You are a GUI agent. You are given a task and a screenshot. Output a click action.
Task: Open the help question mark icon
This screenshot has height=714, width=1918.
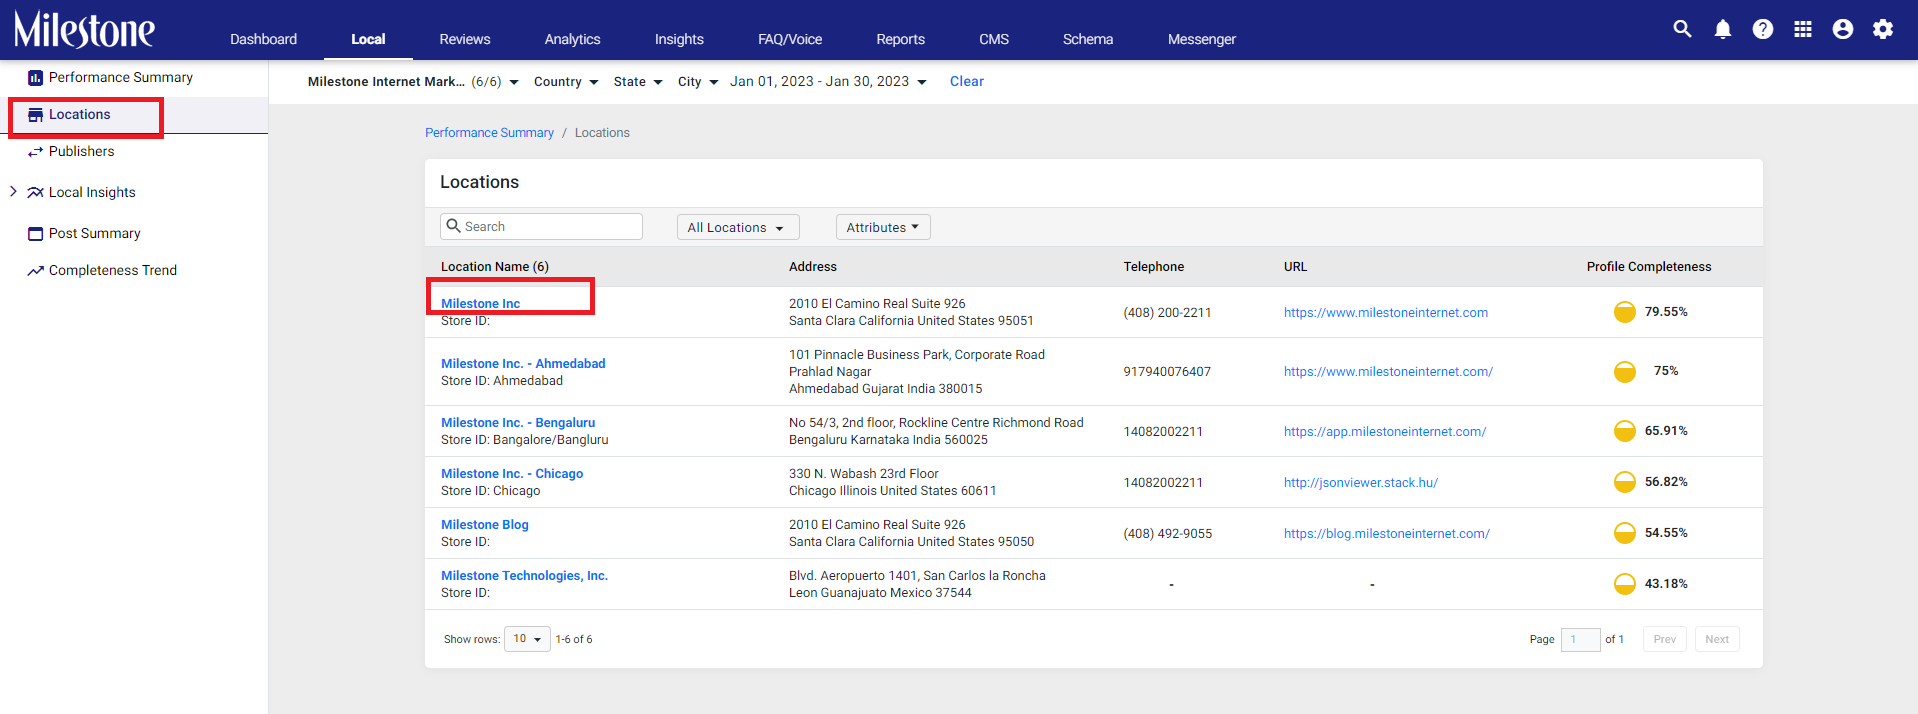tap(1763, 29)
